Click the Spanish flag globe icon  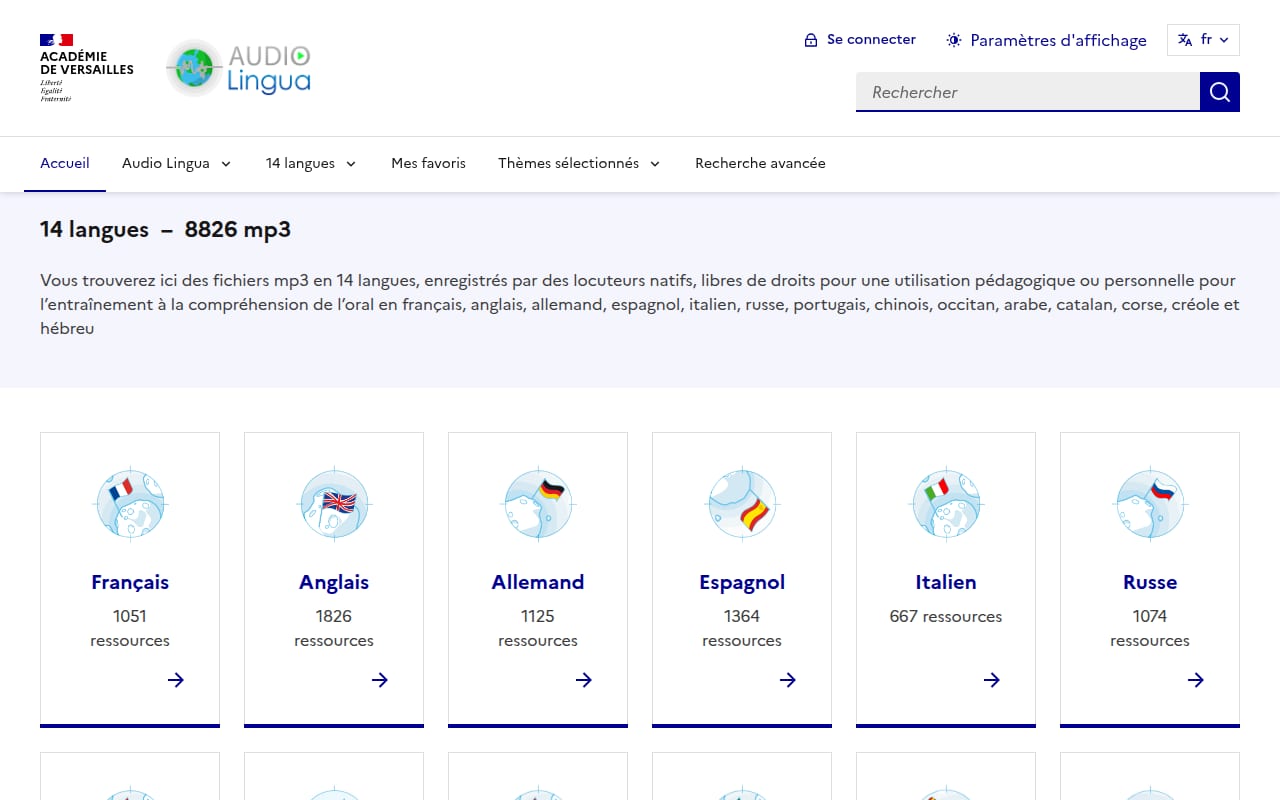[742, 503]
